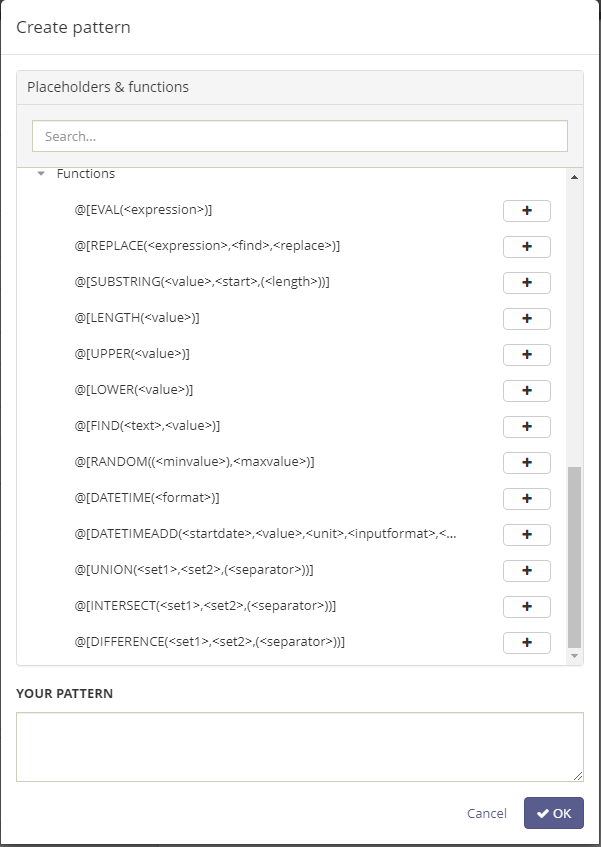Collapse the Functions tree section
The image size is (601, 847).
click(41, 173)
